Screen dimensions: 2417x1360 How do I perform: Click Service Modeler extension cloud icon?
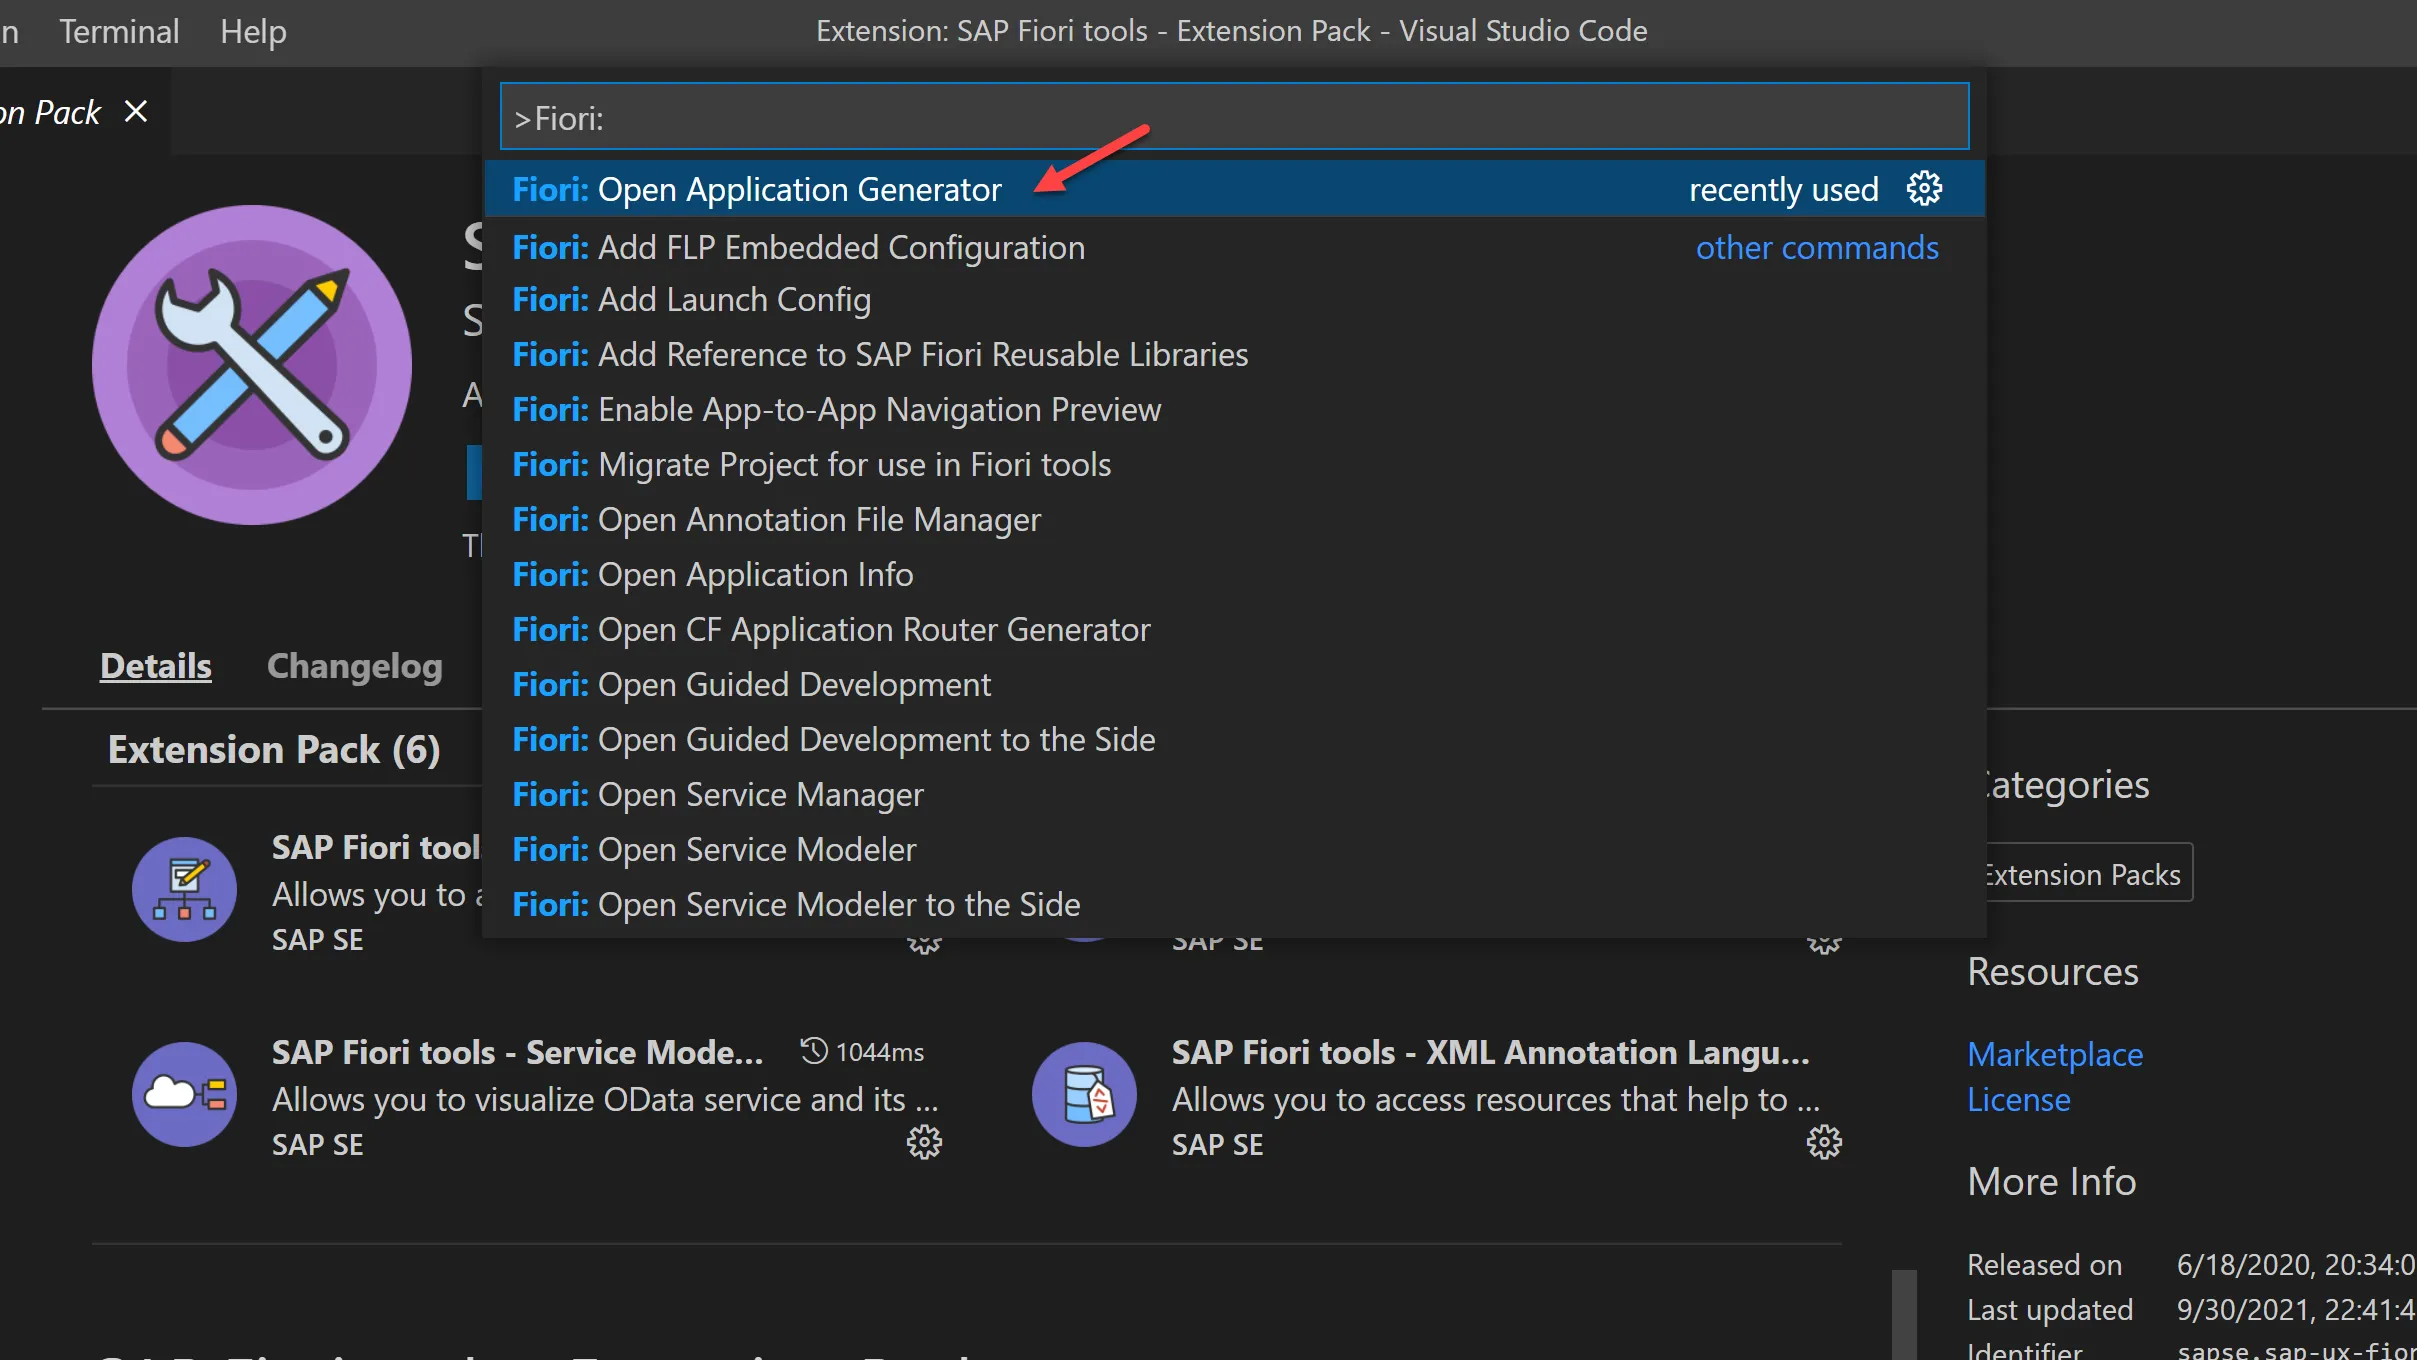[x=184, y=1094]
